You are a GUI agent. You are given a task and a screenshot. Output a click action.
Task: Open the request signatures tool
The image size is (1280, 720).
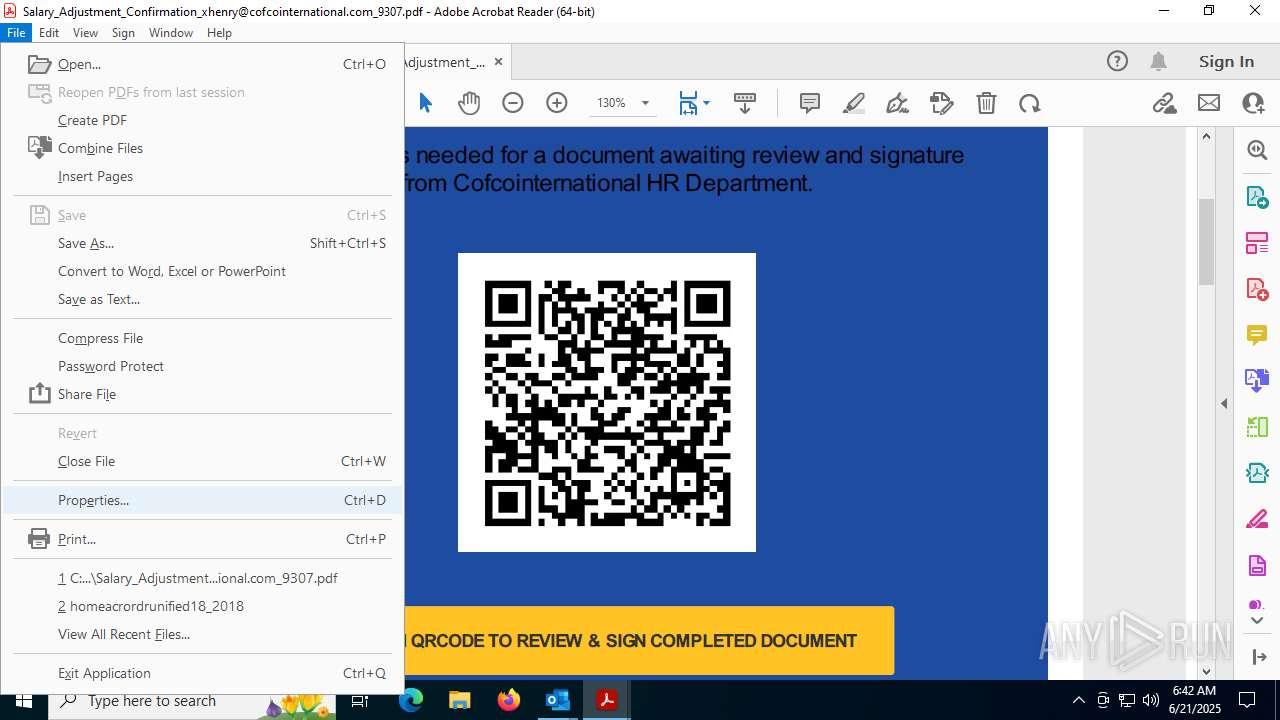point(942,103)
